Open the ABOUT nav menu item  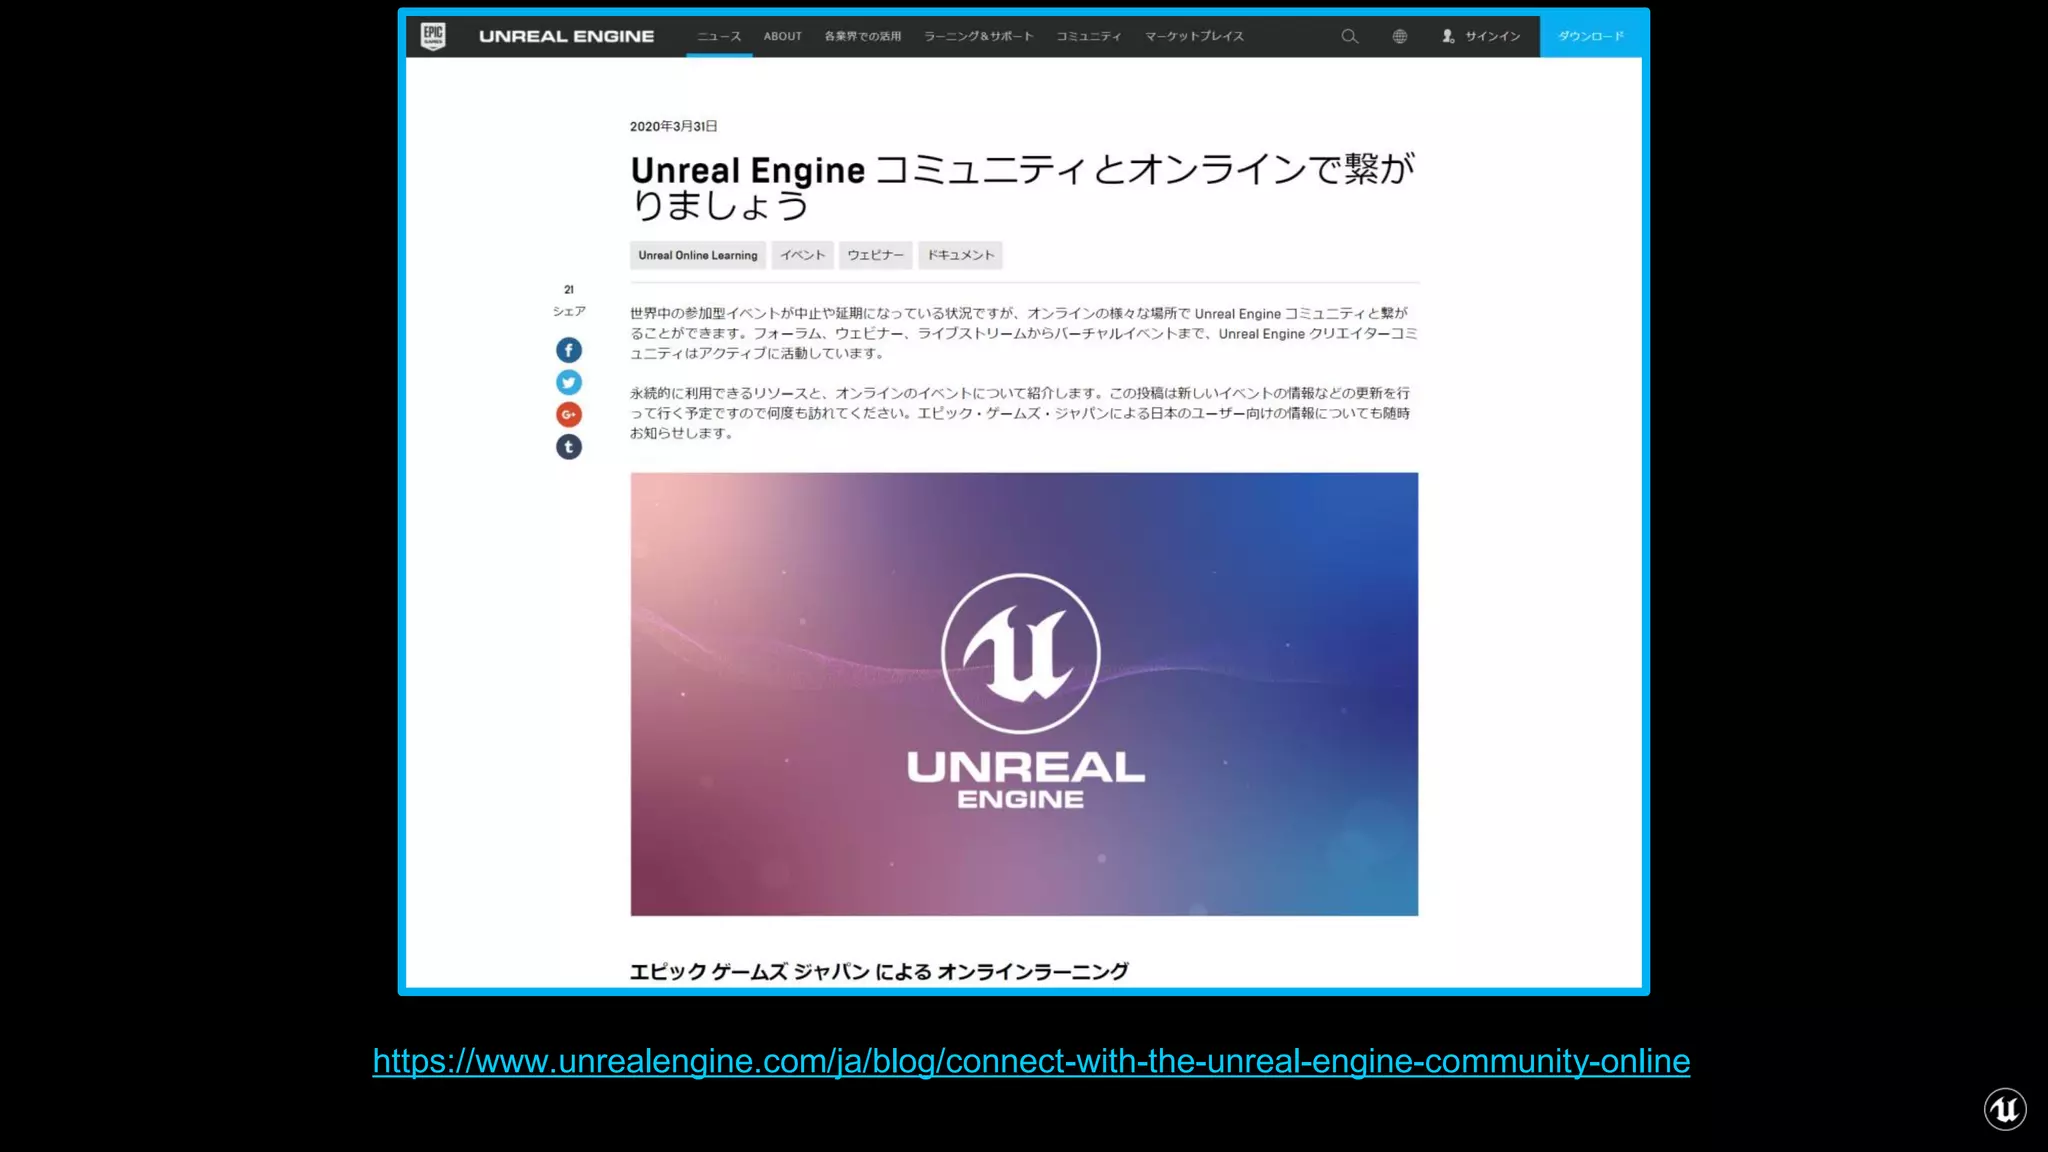[783, 36]
